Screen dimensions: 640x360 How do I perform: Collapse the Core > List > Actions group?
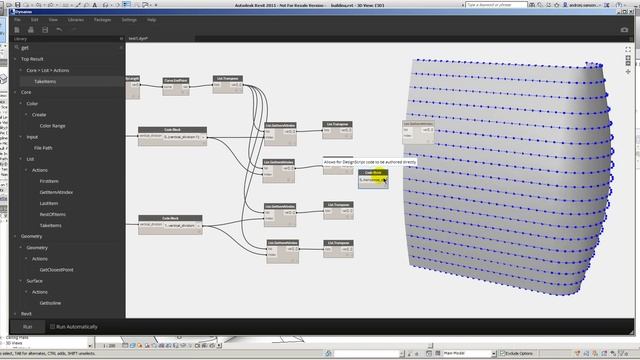point(21,70)
